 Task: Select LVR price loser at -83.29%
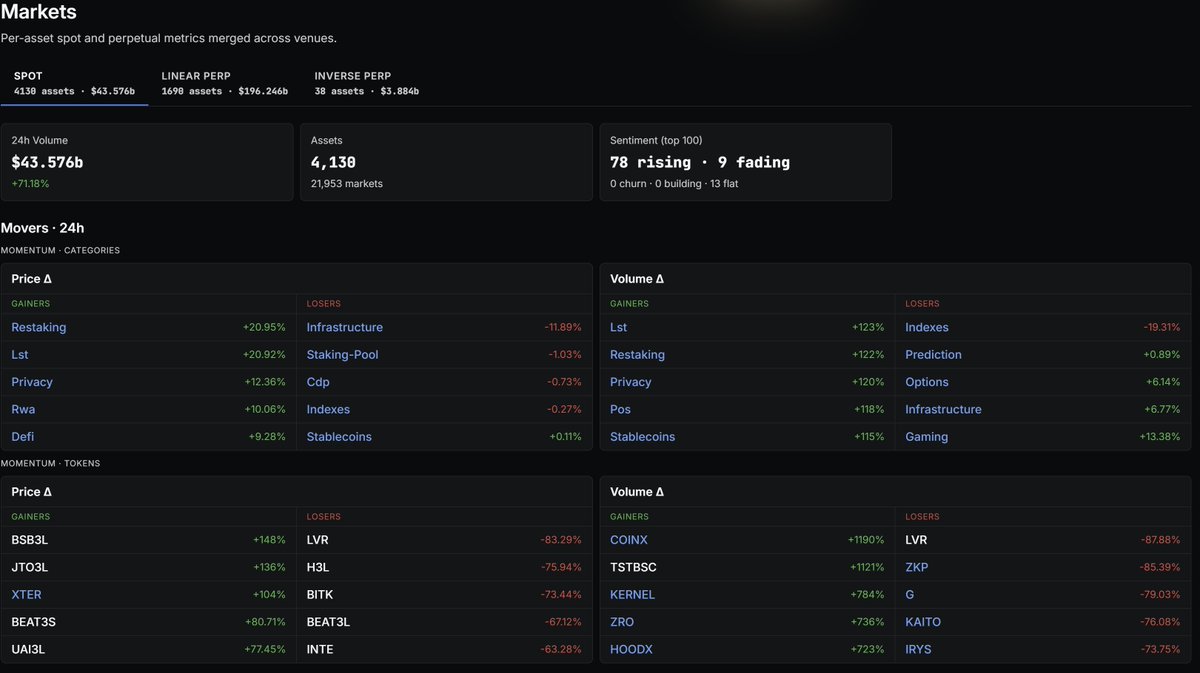[x=444, y=540]
